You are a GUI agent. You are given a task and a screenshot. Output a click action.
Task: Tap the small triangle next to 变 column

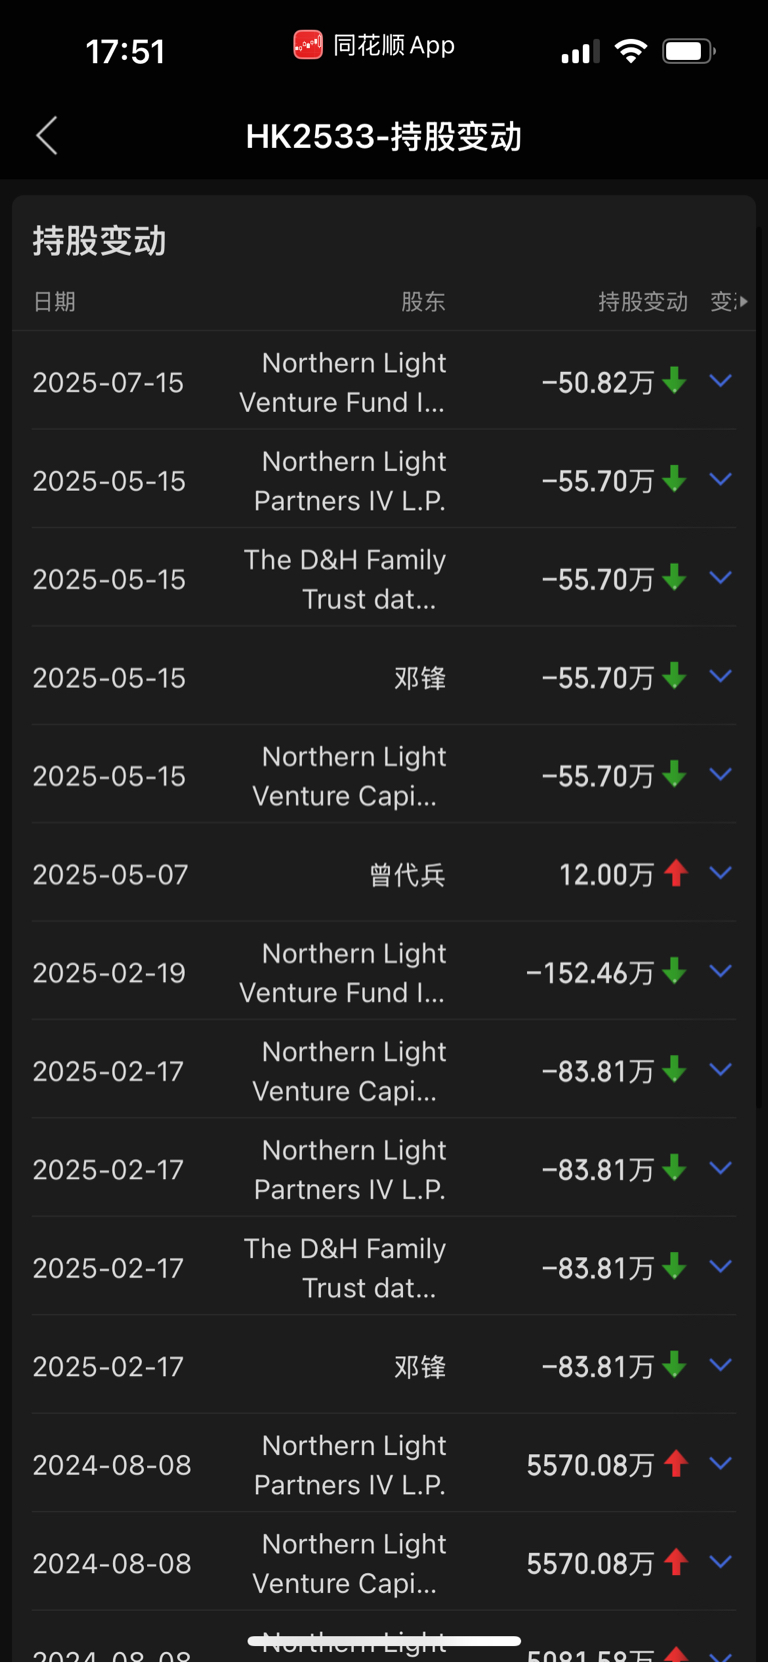coord(743,301)
